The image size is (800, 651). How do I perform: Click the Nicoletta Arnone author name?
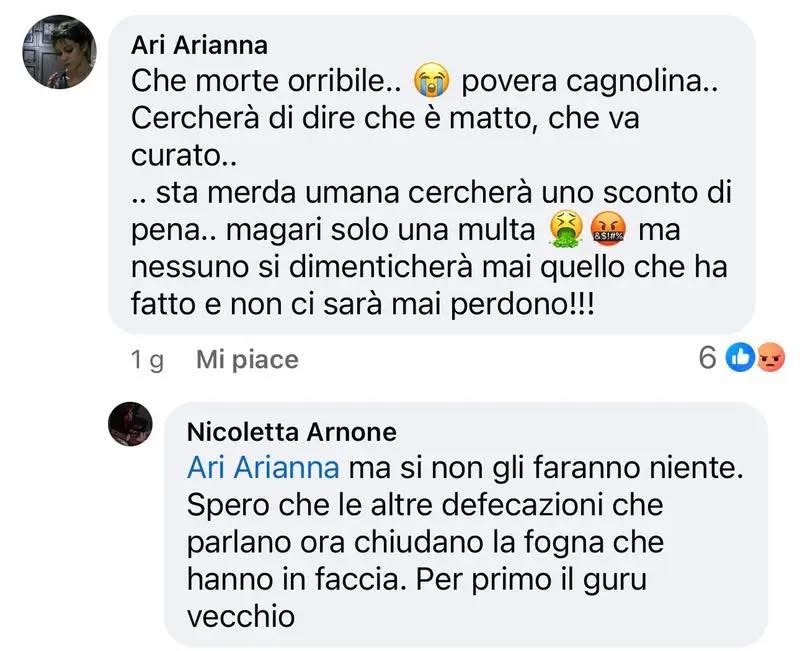click(x=292, y=432)
